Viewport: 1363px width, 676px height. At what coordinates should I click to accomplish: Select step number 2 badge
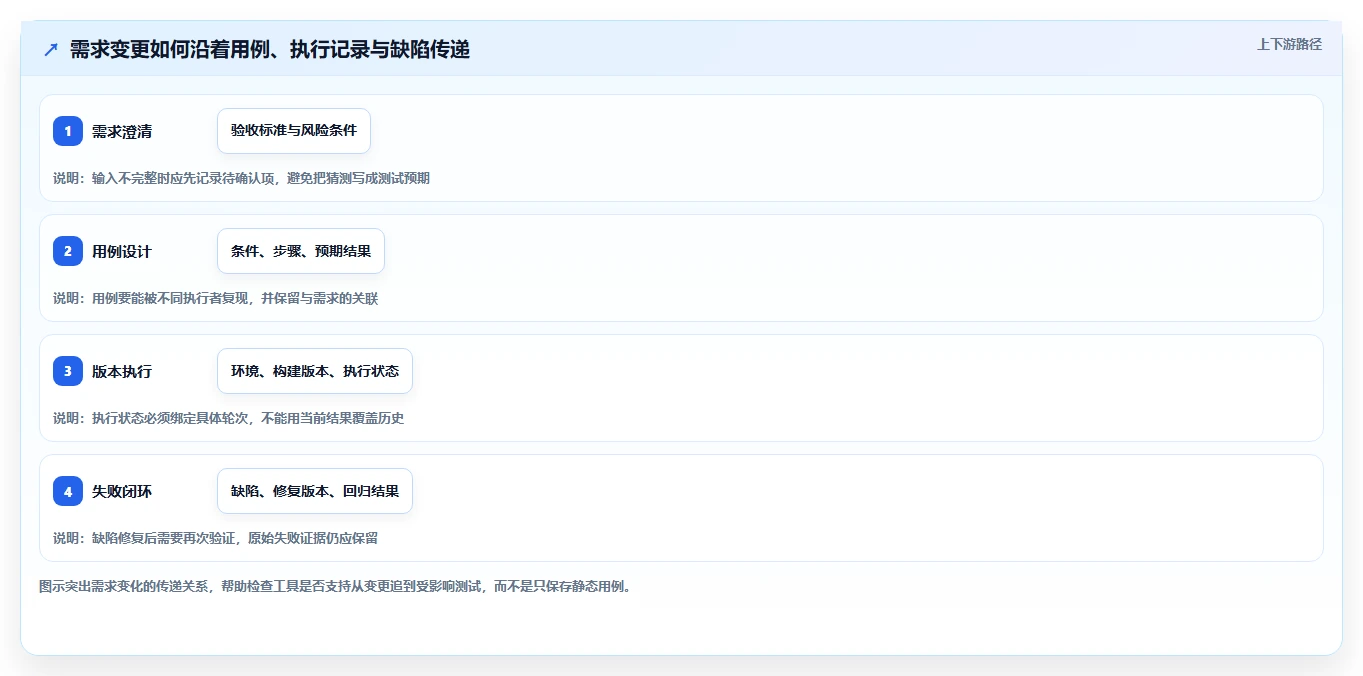68,251
